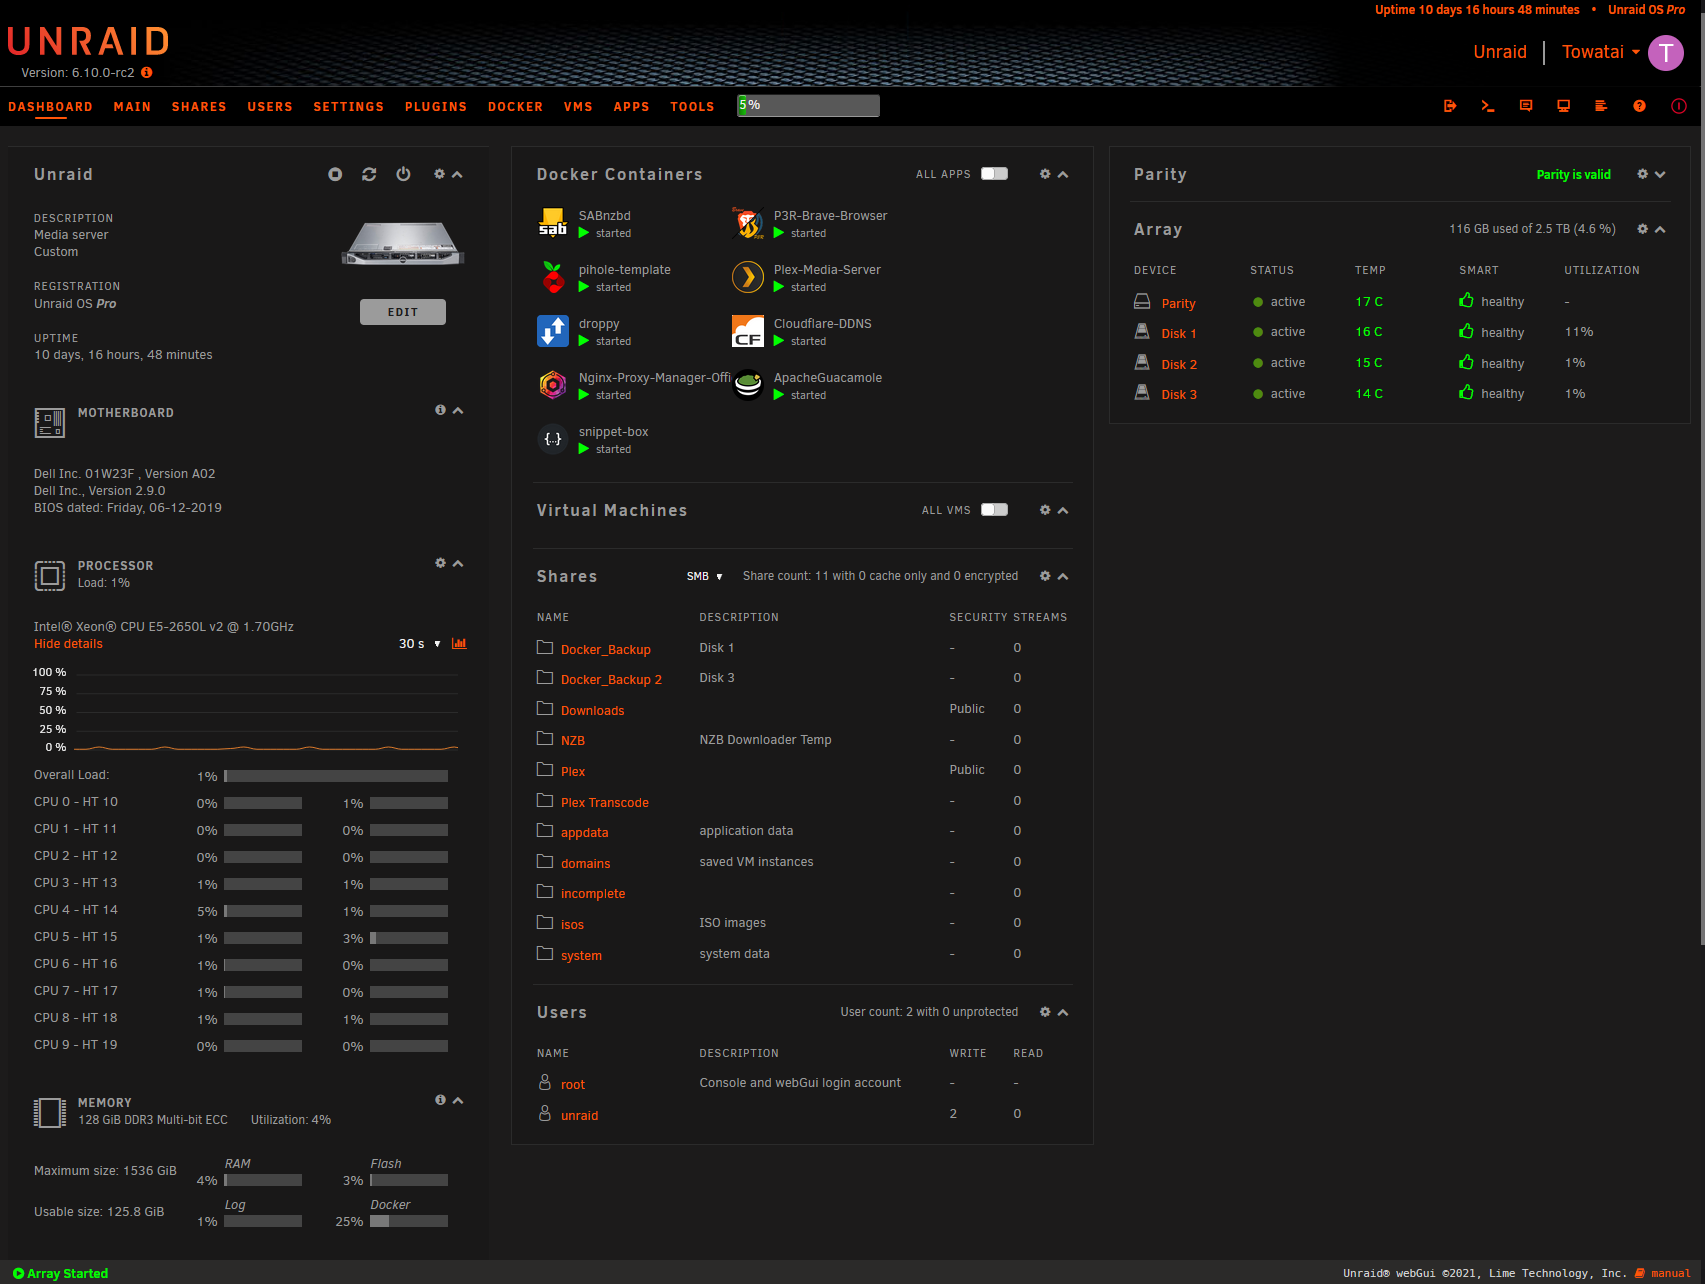Open the Shares panel settings gear
This screenshot has width=1705, height=1284.
(x=1045, y=576)
